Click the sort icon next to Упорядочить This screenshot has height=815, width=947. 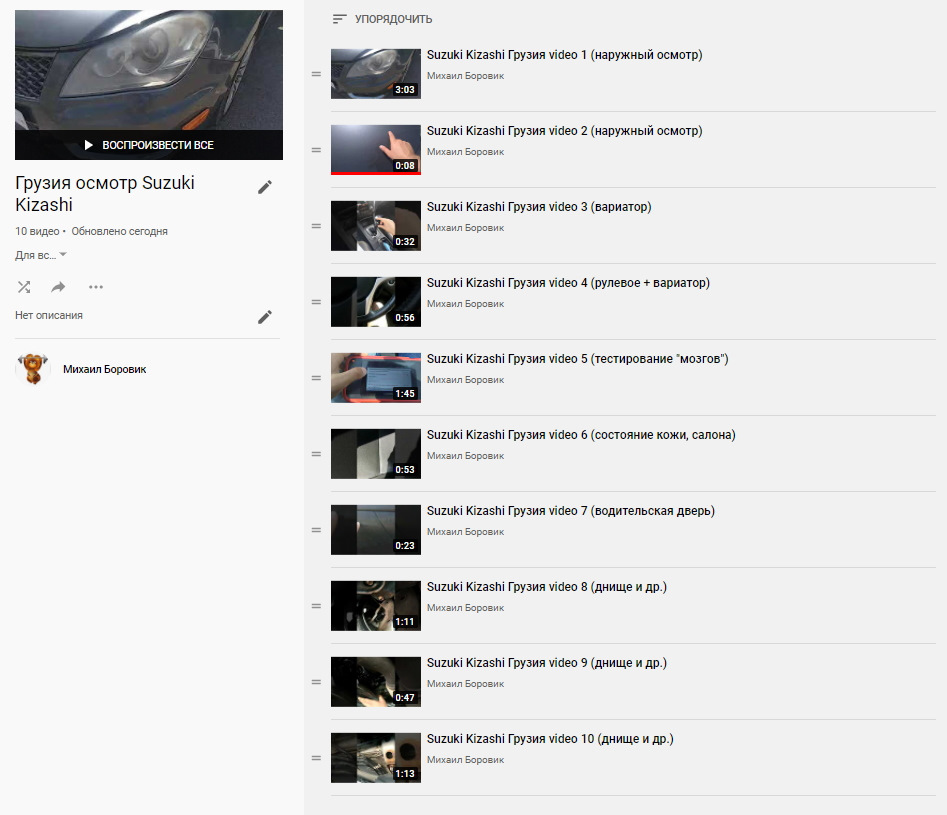339,19
